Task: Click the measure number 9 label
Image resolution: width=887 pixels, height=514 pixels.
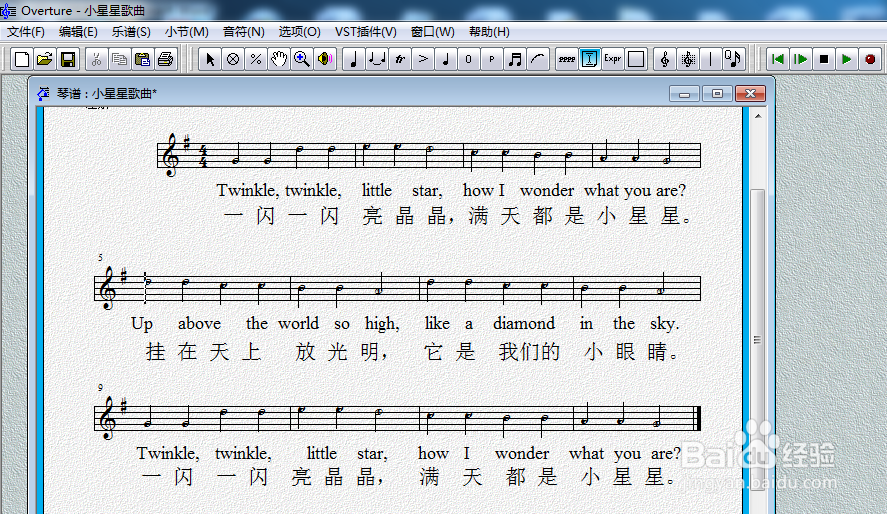Action: [100, 388]
